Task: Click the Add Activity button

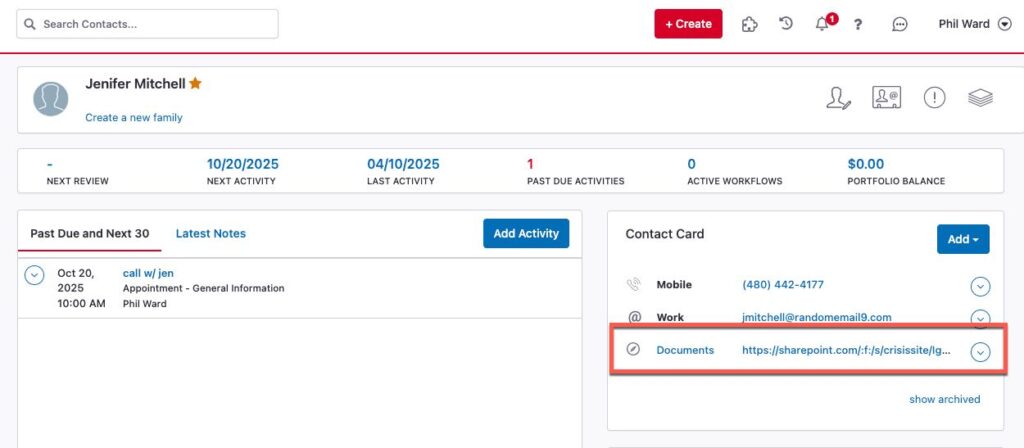Action: click(525, 234)
